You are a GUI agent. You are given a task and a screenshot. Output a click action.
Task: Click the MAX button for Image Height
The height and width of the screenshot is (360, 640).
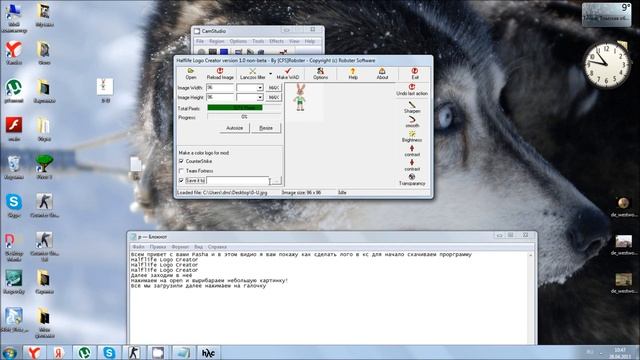coord(273,98)
